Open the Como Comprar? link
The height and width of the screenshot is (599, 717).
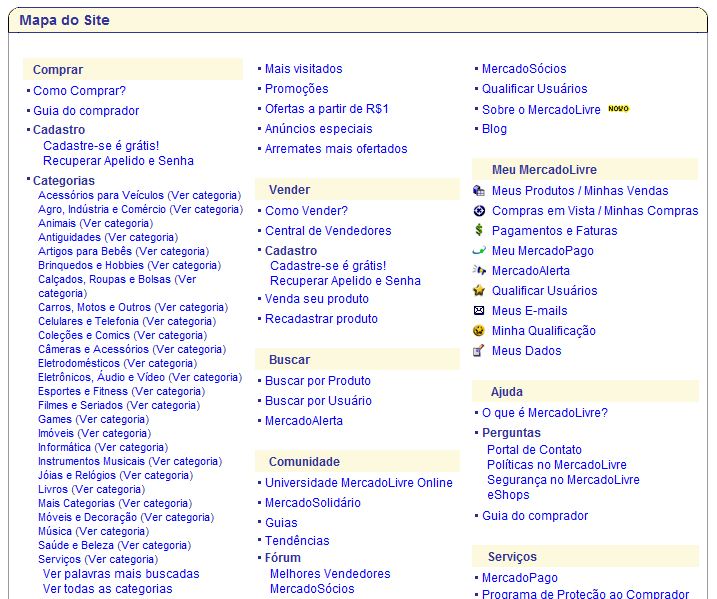(x=79, y=91)
